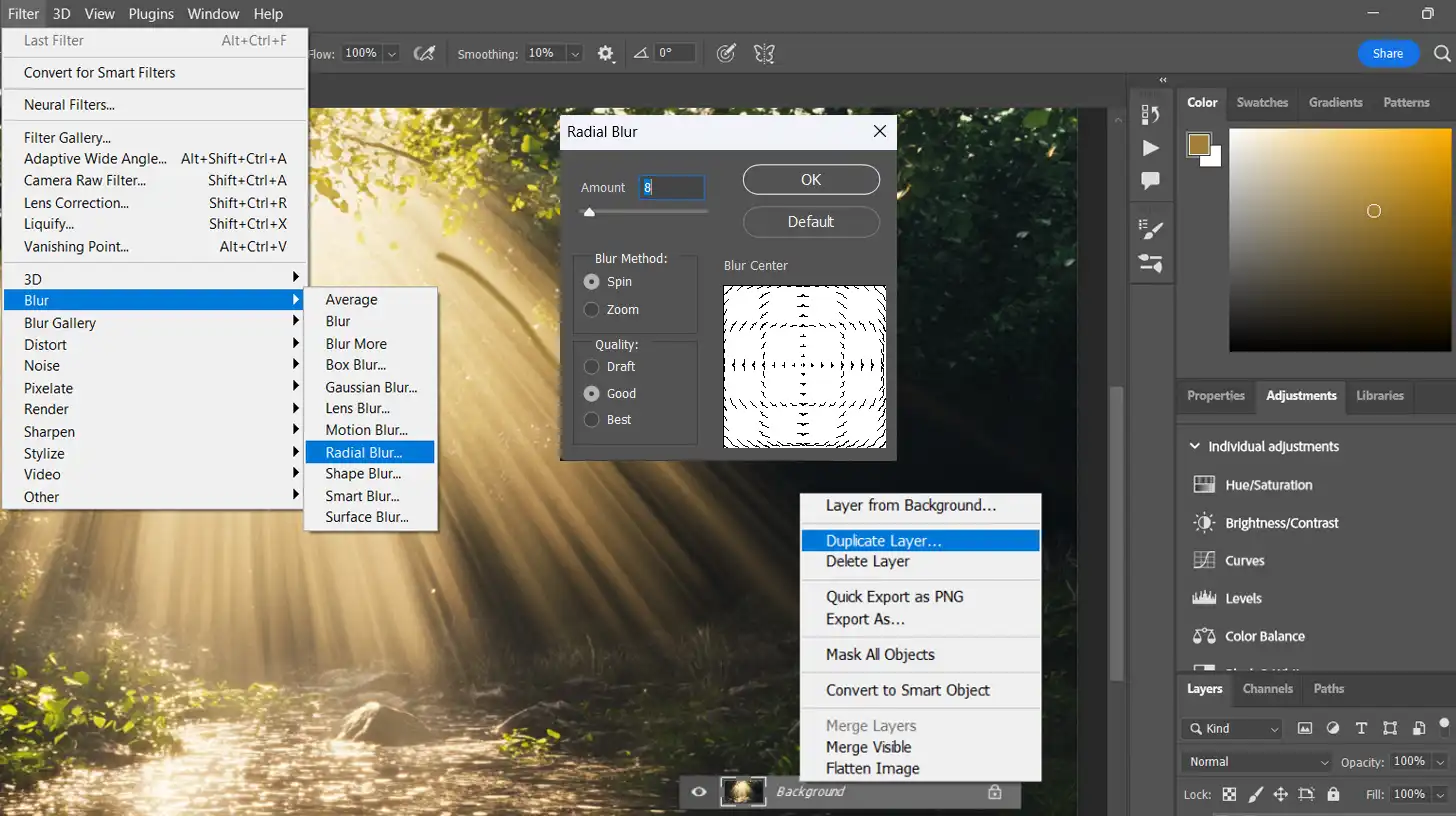Switch to the Channels tab
The height and width of the screenshot is (816, 1456).
pos(1267,689)
